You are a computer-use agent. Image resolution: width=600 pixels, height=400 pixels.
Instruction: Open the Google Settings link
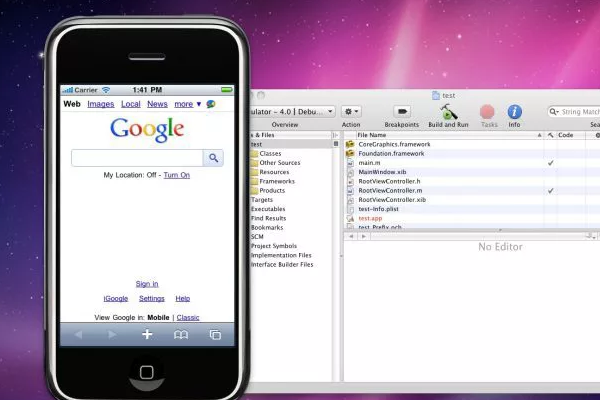152,299
